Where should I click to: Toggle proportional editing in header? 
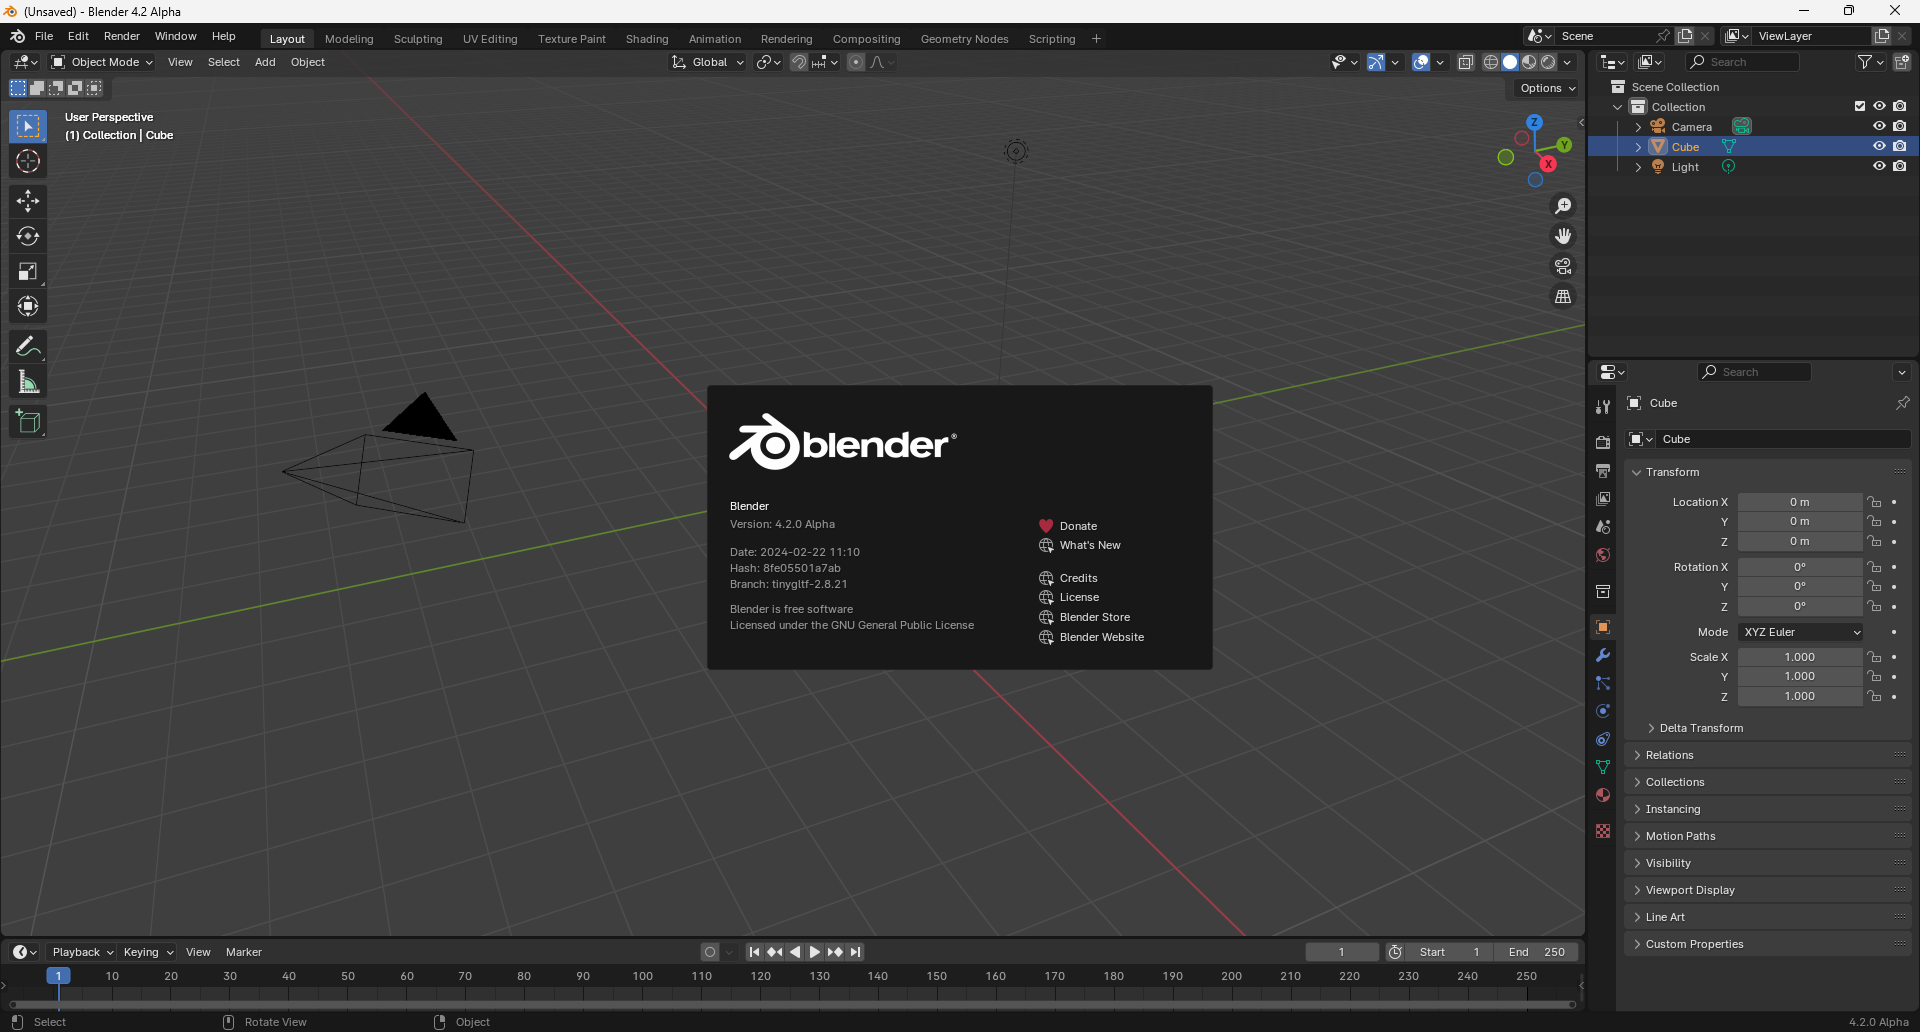[856, 62]
